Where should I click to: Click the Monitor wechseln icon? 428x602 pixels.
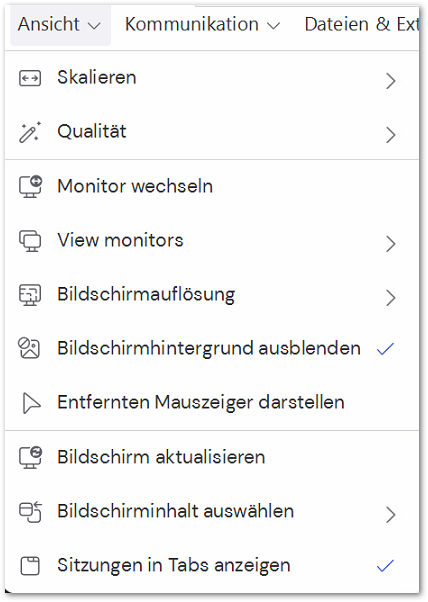pos(30,187)
